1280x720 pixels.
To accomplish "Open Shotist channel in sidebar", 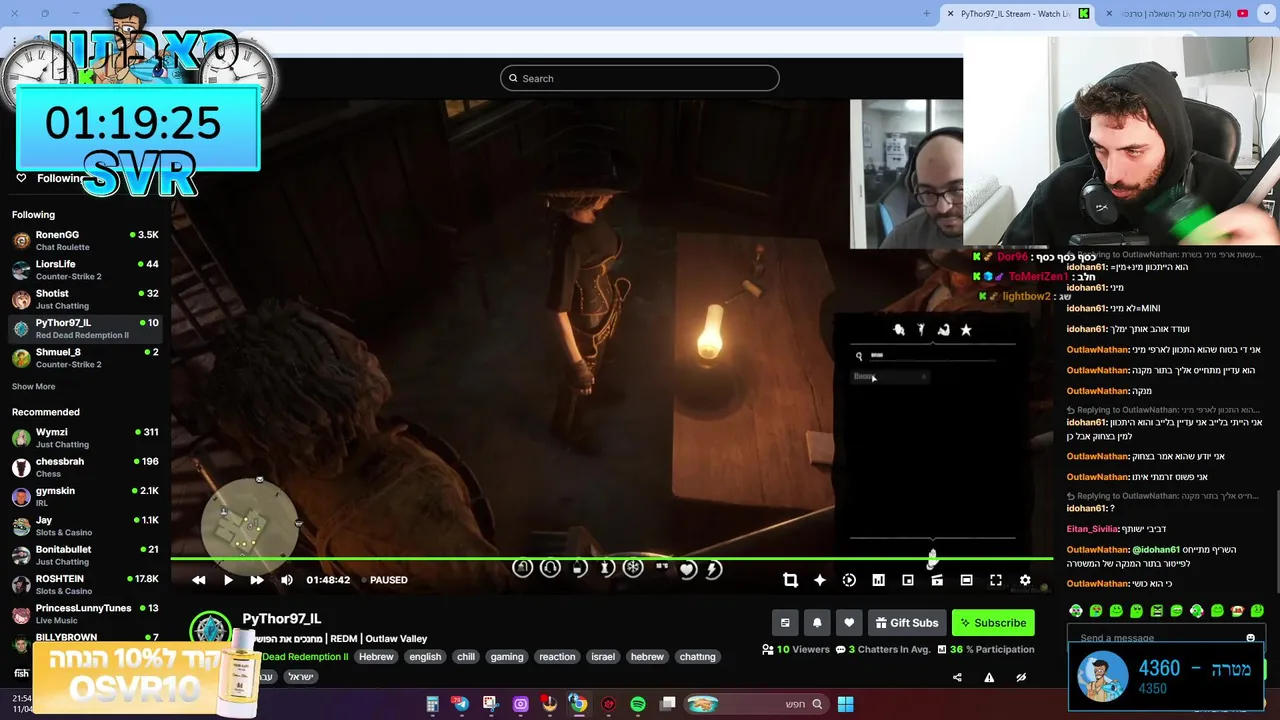I will pos(85,299).
